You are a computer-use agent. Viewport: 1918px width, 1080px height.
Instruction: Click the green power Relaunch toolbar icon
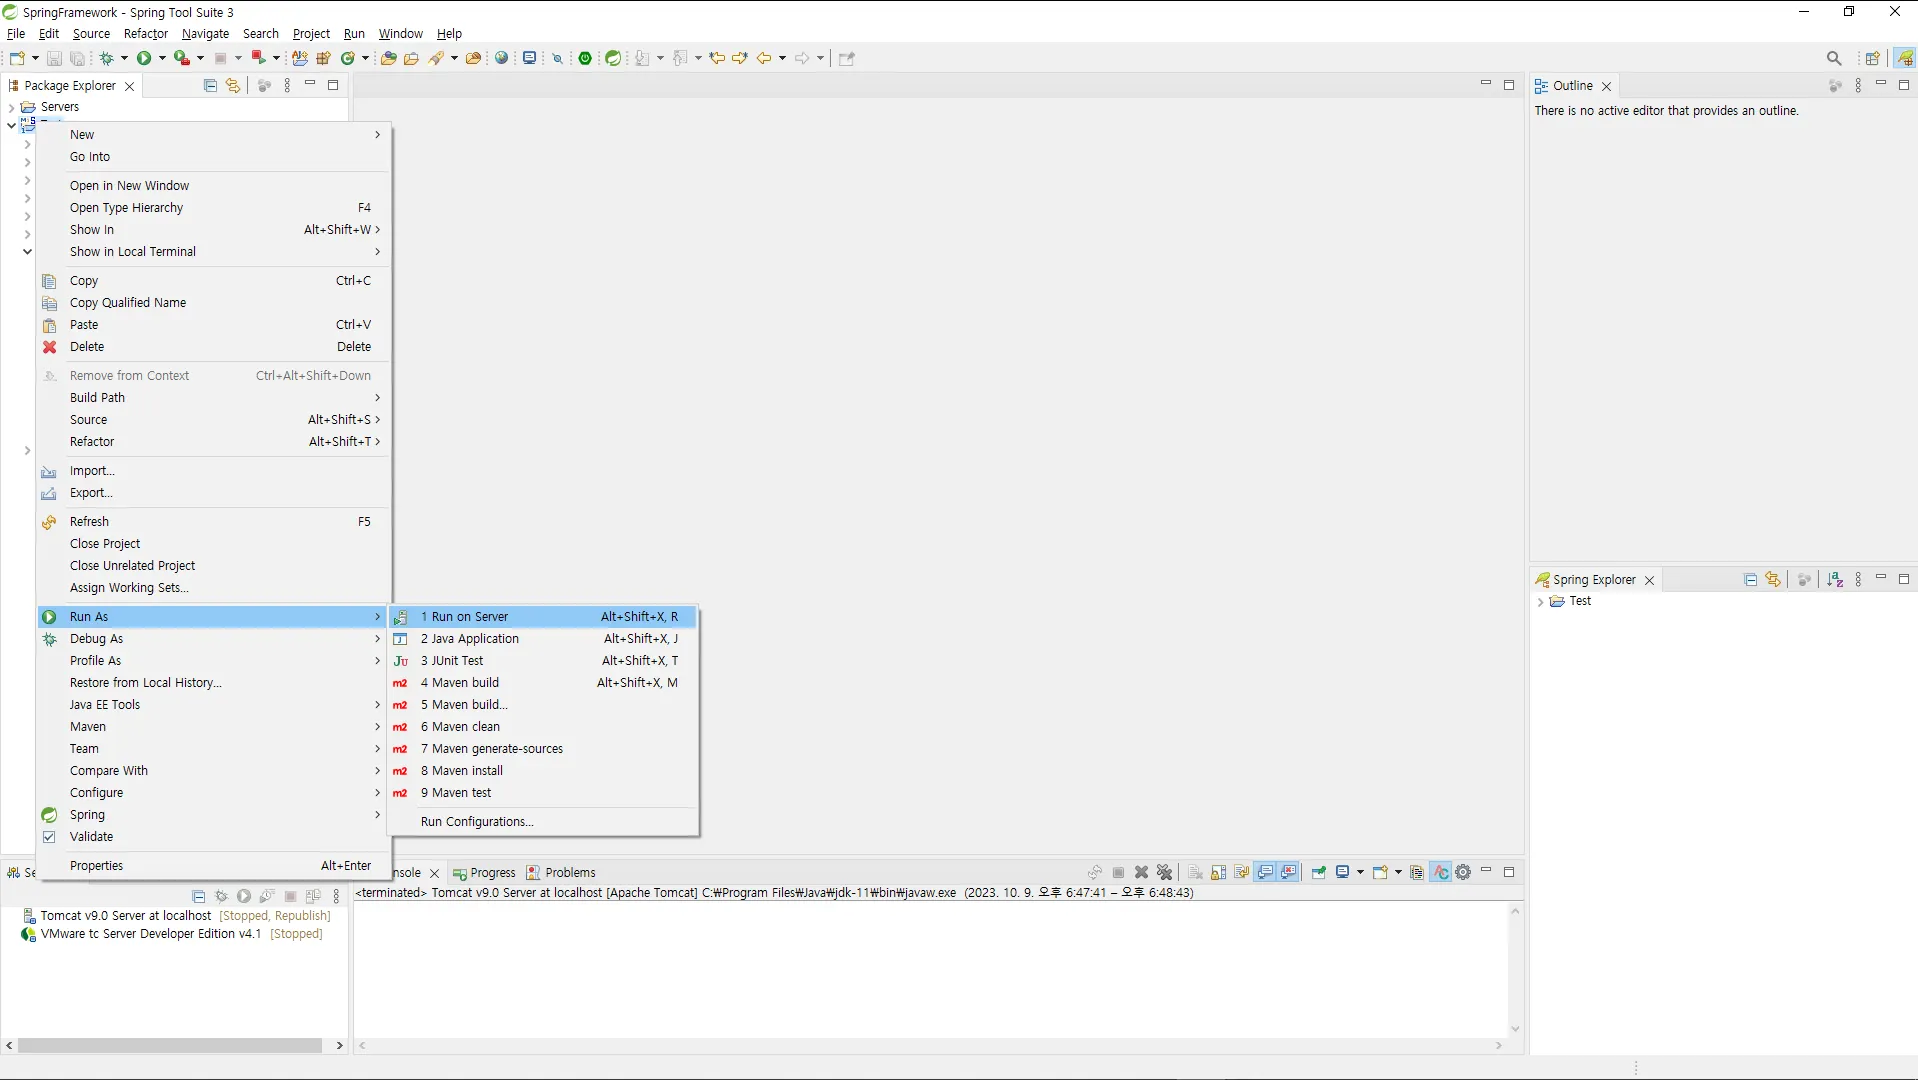(x=585, y=58)
